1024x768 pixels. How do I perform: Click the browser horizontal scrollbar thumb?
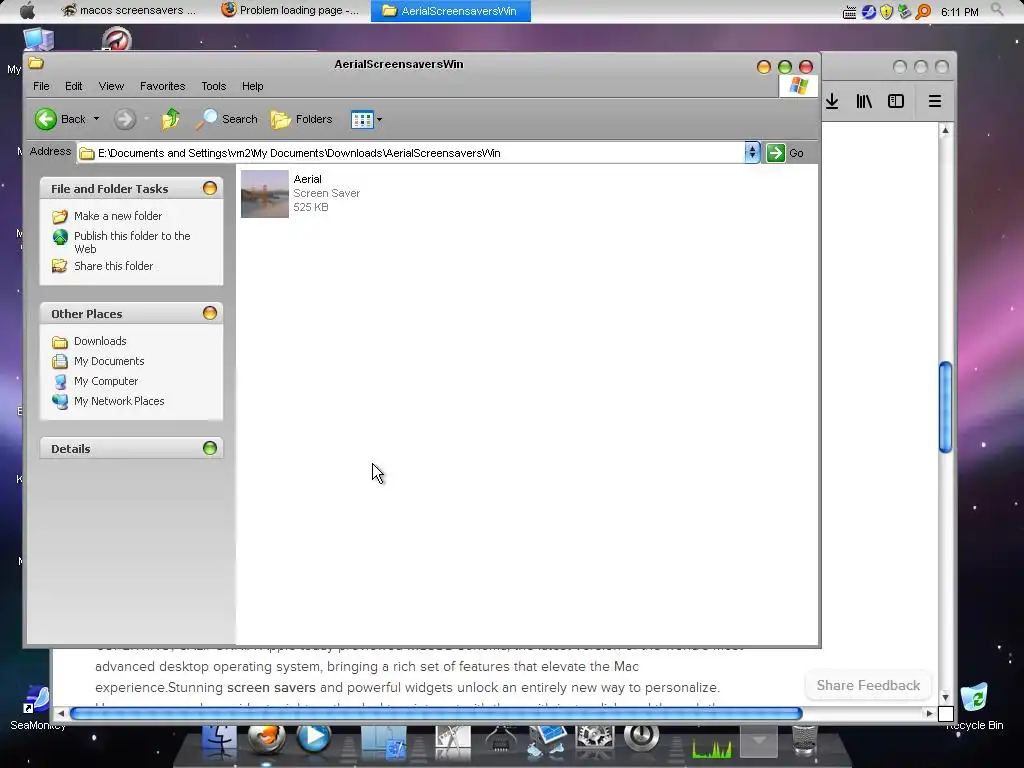click(x=436, y=714)
